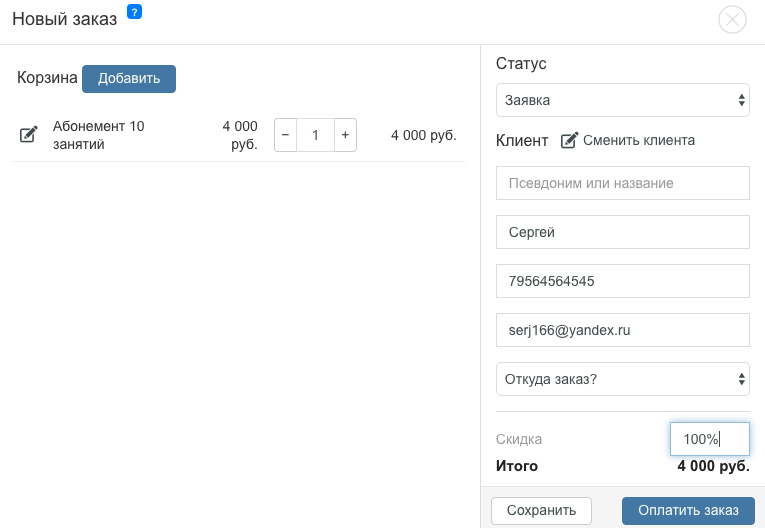Click the Абонемент 10 занятий item name
Screen dimensions: 765x528
point(99,135)
